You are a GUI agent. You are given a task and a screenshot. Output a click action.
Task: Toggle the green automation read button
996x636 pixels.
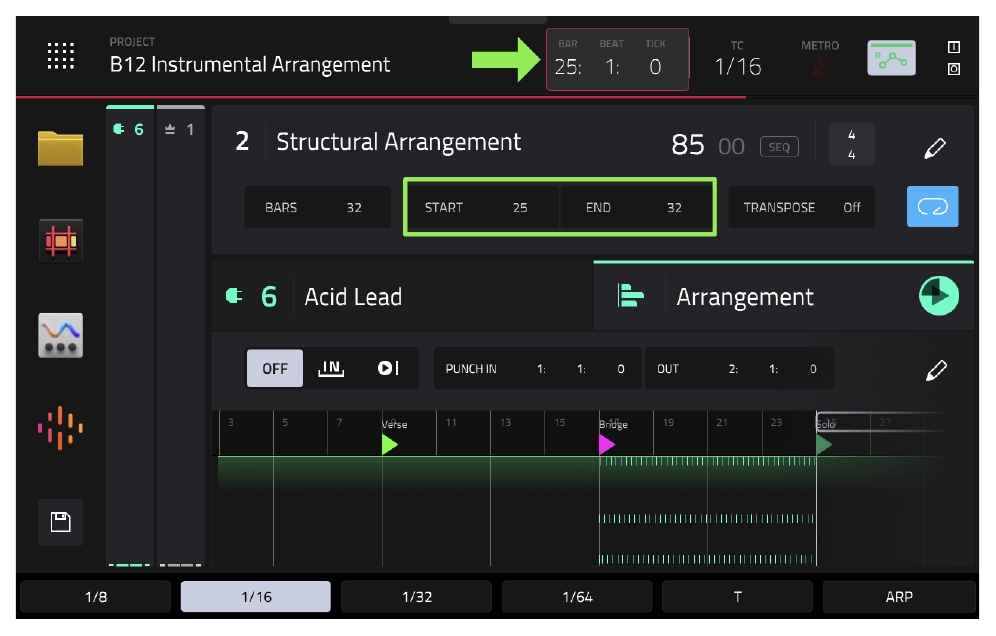891,58
